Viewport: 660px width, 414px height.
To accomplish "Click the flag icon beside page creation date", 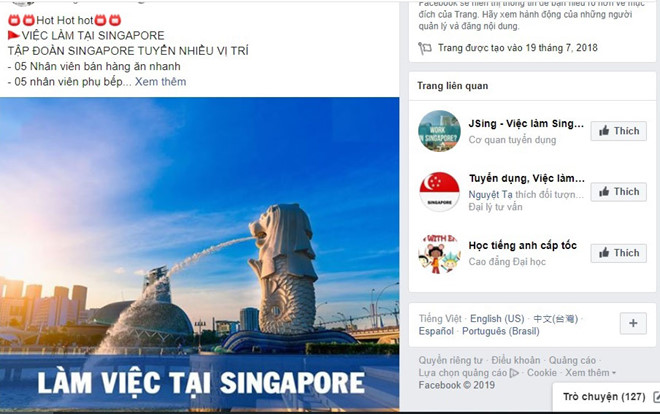I will (425, 48).
